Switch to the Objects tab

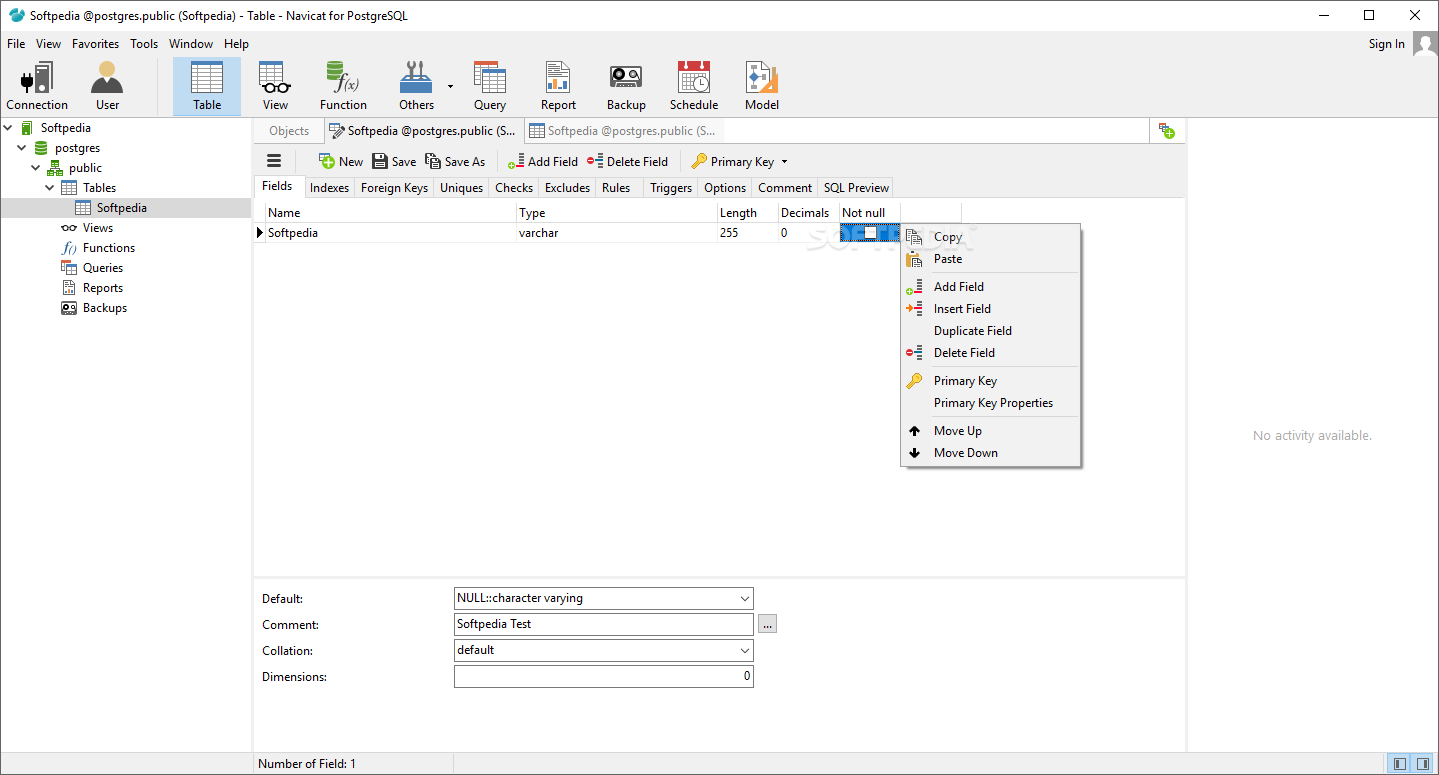[289, 131]
